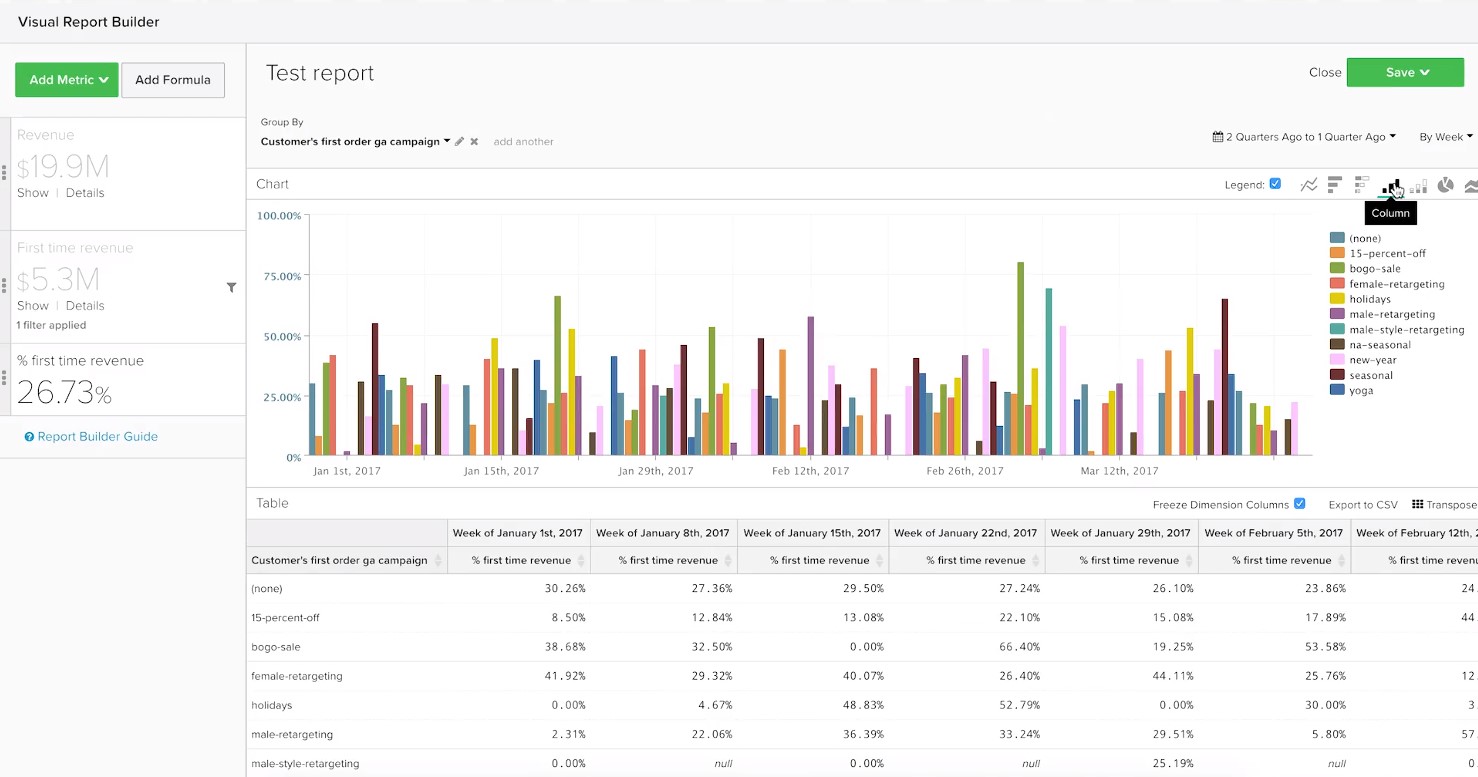Viewport: 1478px width, 777px height.
Task: Click the filter icon on First time revenue metric
Action: tap(231, 287)
